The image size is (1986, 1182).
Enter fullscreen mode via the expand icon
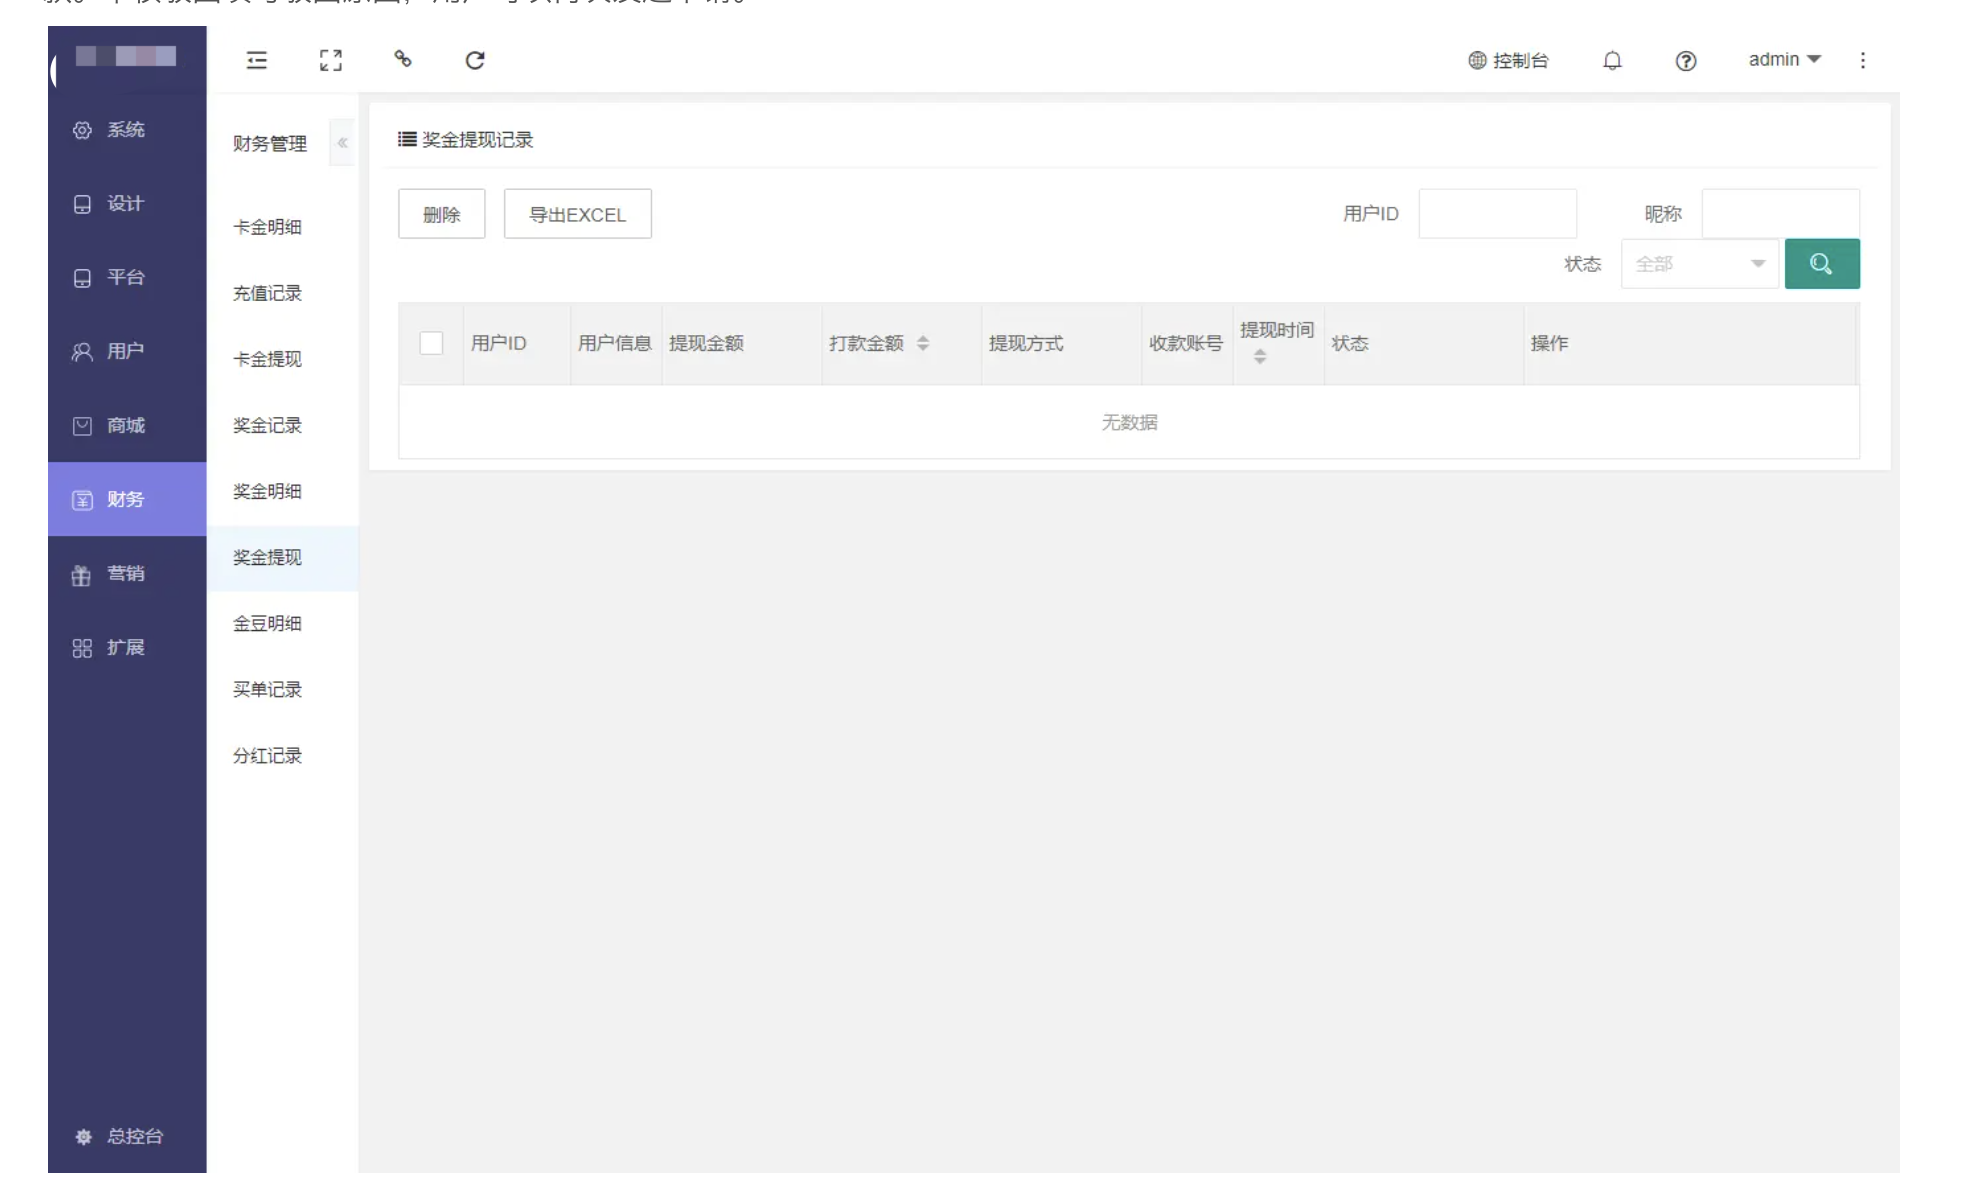click(x=331, y=60)
